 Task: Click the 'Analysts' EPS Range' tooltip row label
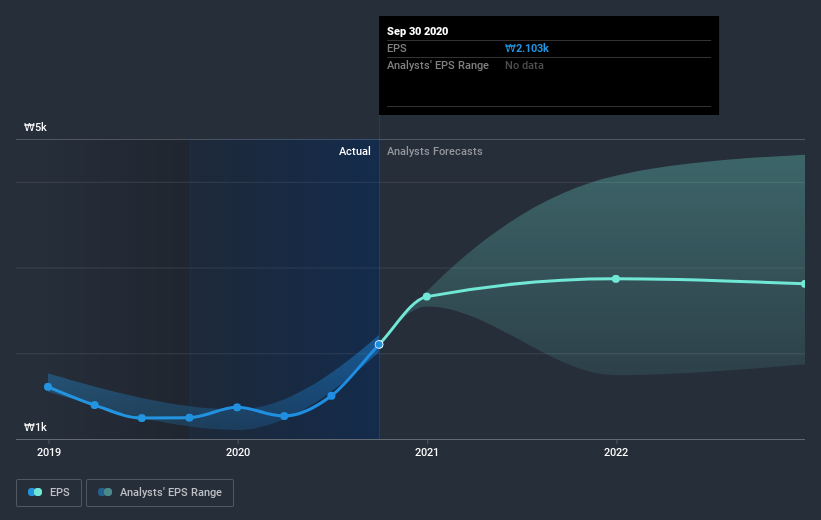(438, 65)
